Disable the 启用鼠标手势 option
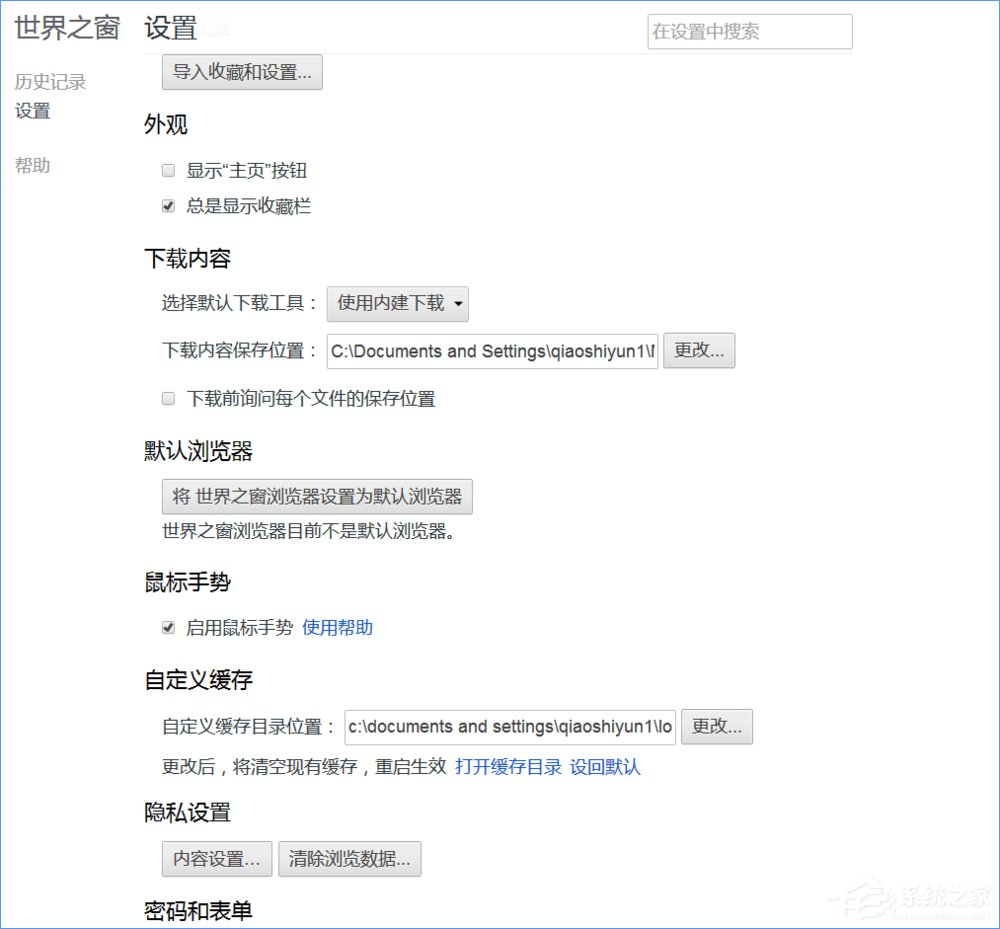Image resolution: width=1000 pixels, height=929 pixels. pos(168,628)
